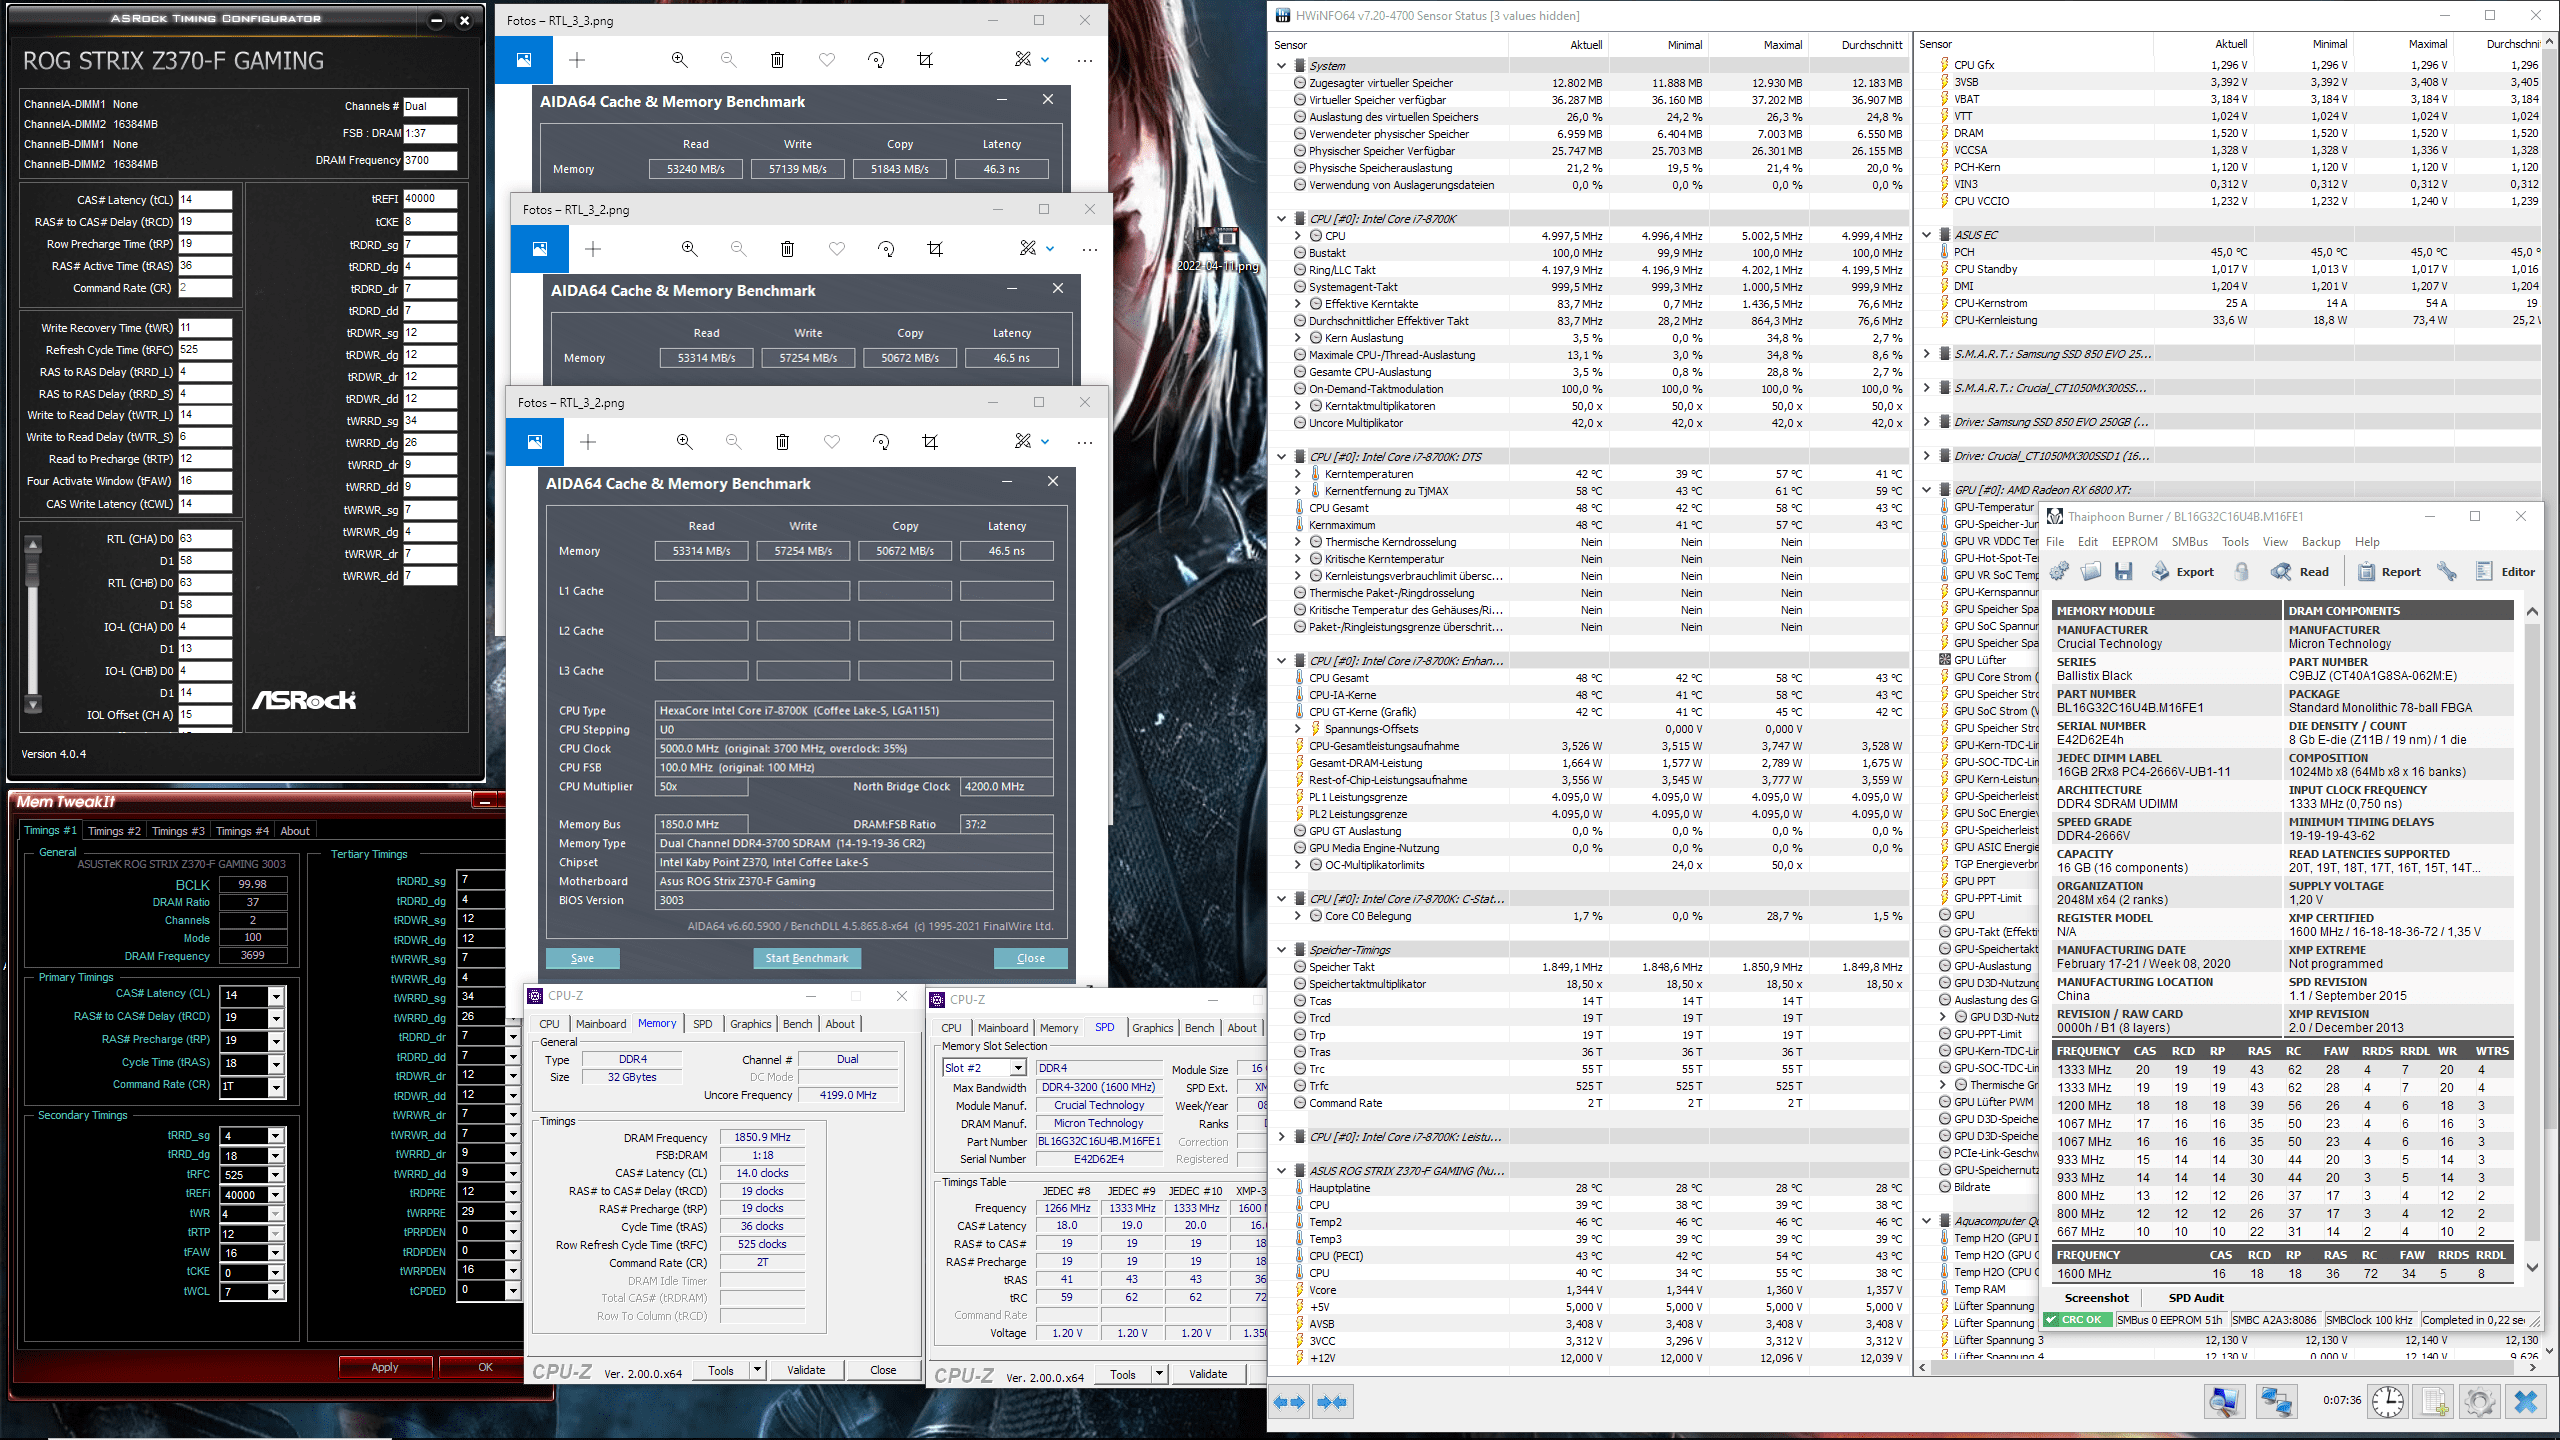Expand S.M.A.R.T. Samsung SSD 850 EVO group
This screenshot has height=1440, width=2560.
tap(1927, 354)
